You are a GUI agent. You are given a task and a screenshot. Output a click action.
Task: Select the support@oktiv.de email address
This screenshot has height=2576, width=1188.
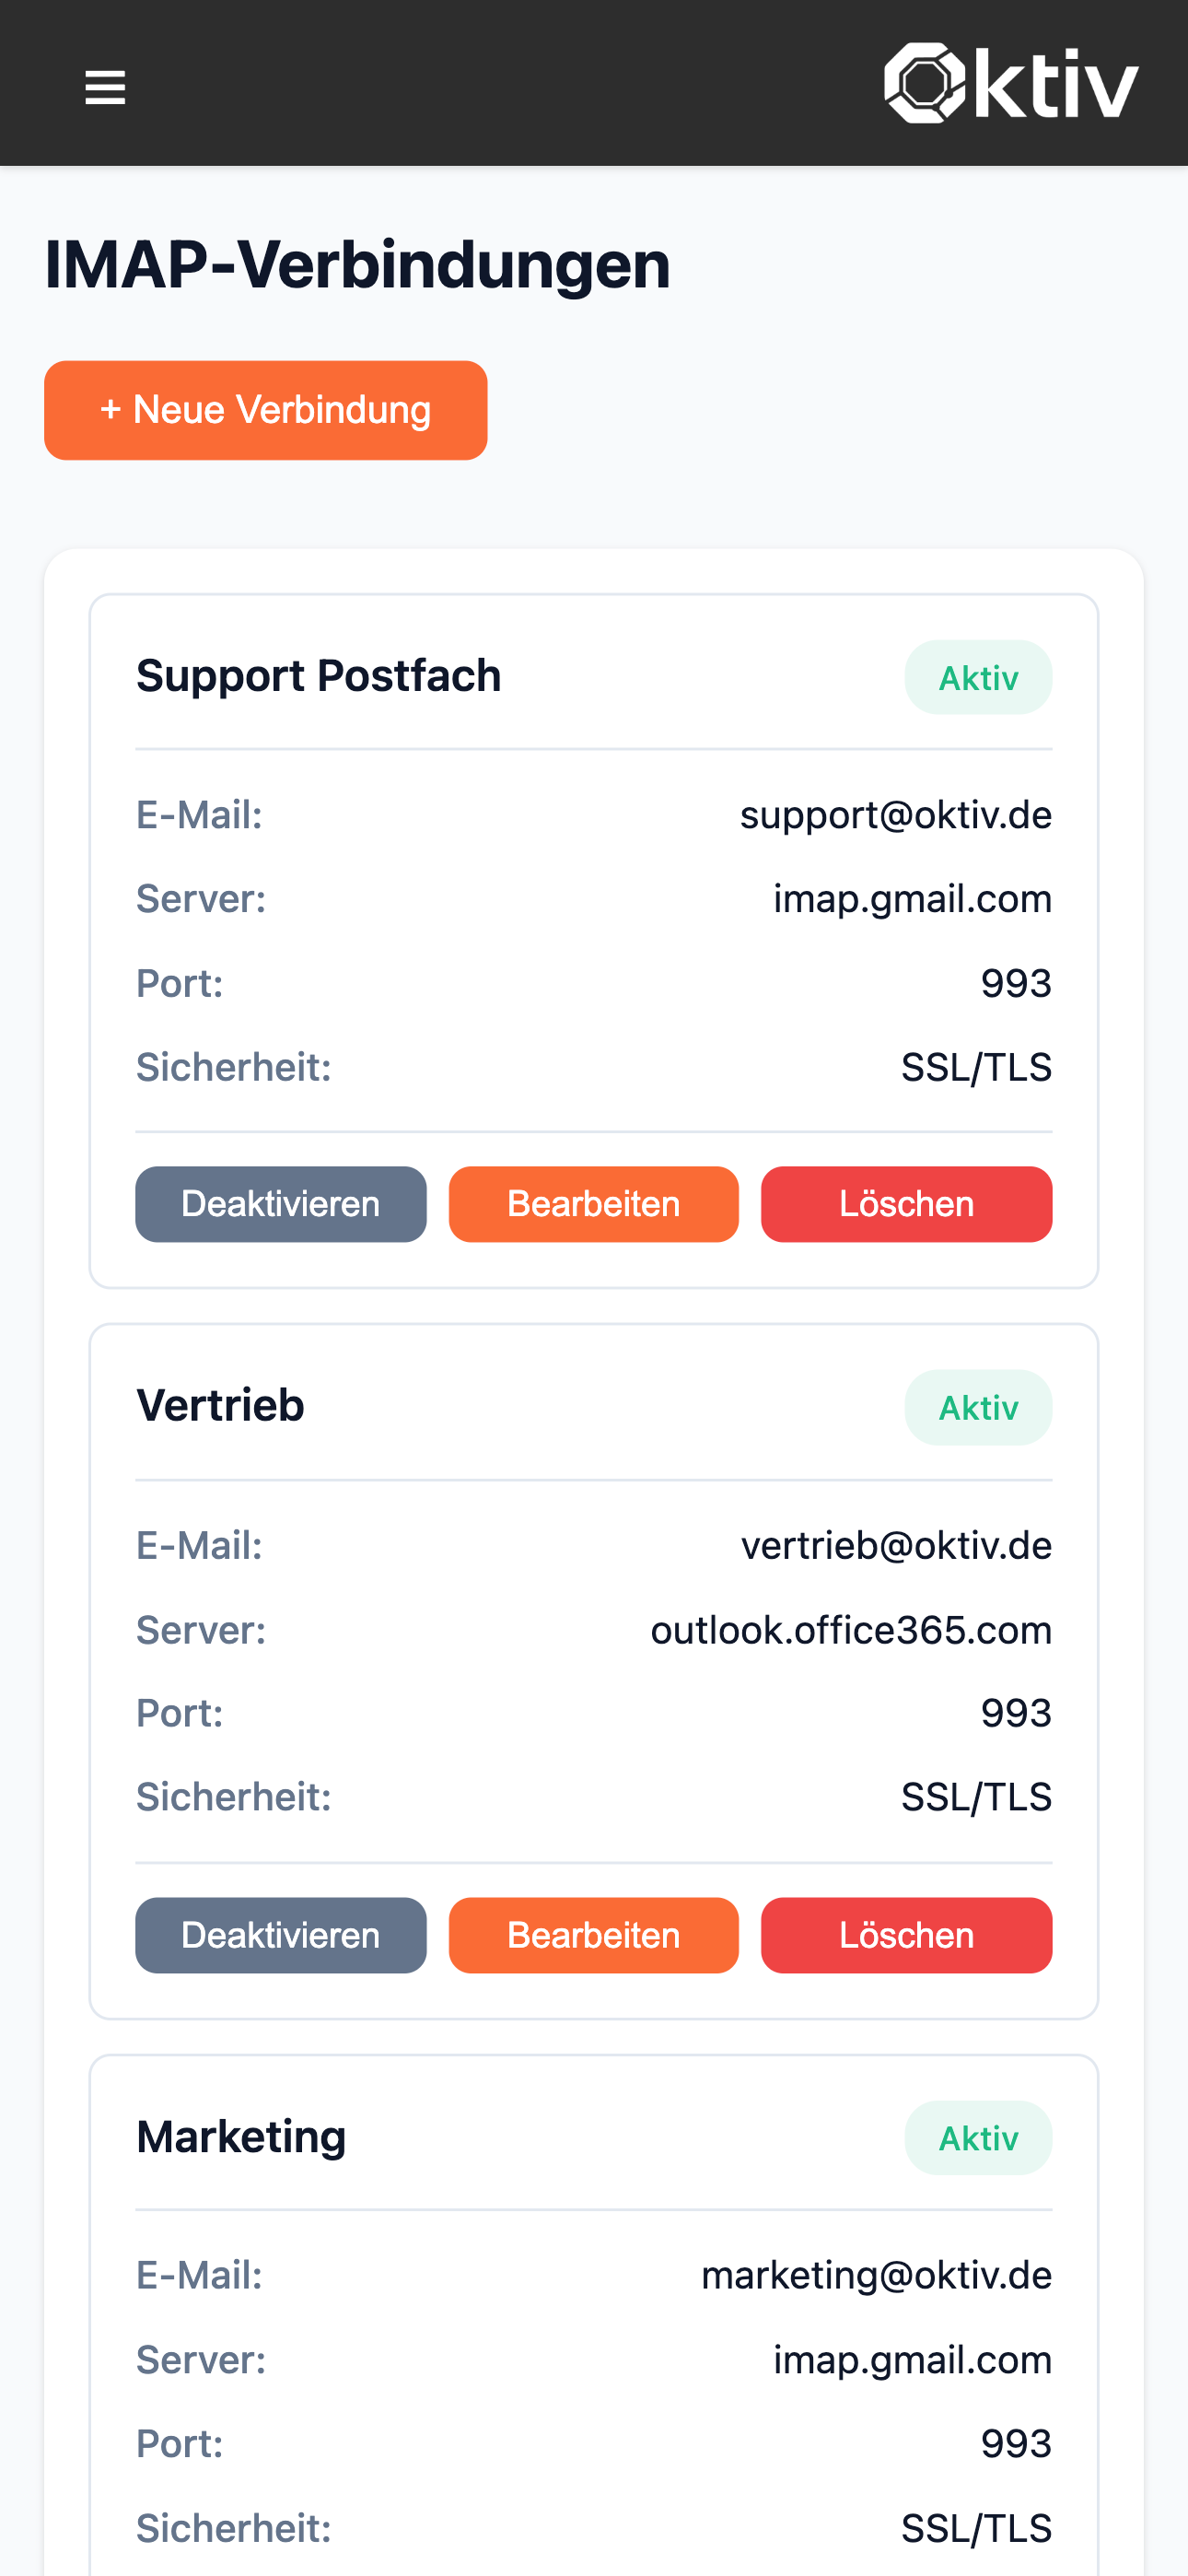(x=895, y=815)
